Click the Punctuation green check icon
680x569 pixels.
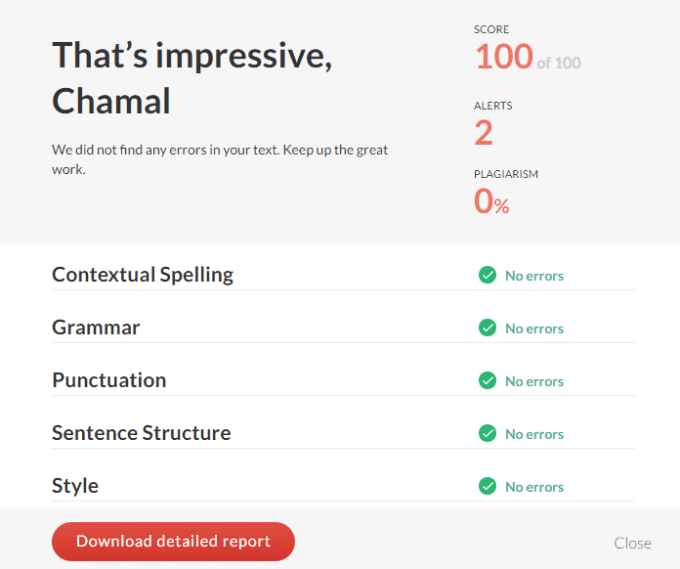point(487,381)
